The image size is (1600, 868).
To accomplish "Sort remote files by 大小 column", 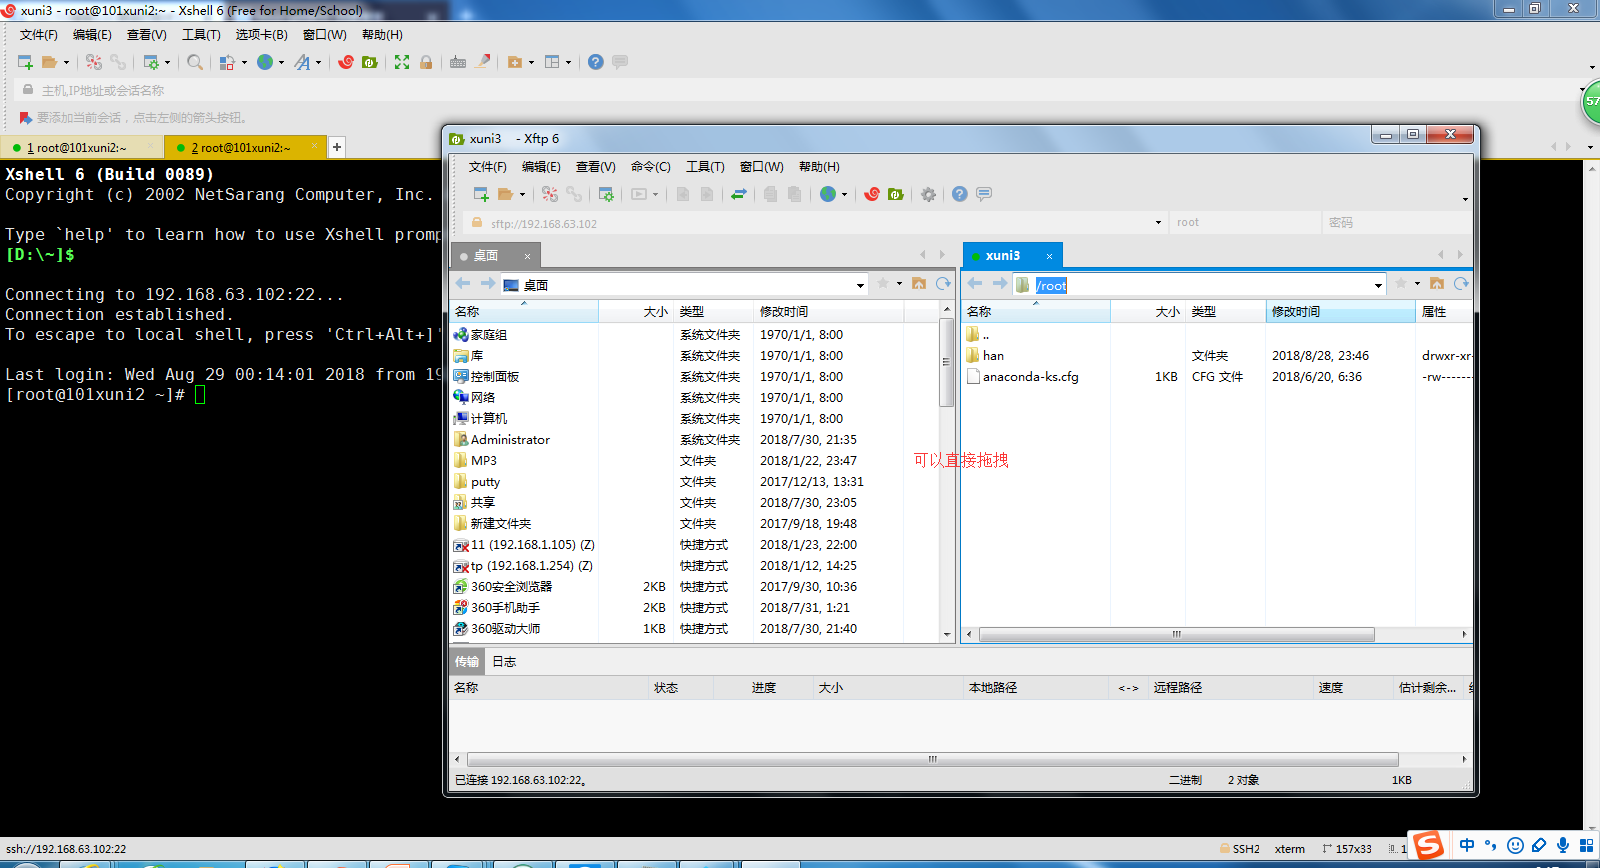I will (x=1148, y=312).
